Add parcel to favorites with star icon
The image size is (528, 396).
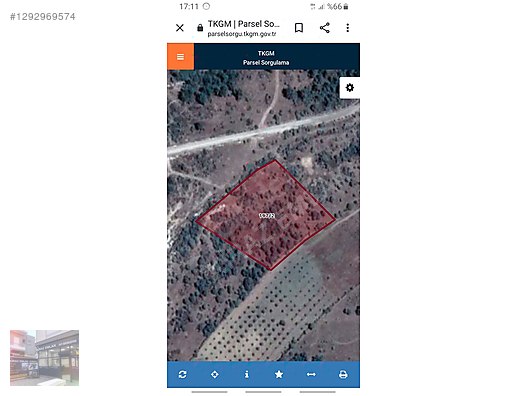point(279,374)
